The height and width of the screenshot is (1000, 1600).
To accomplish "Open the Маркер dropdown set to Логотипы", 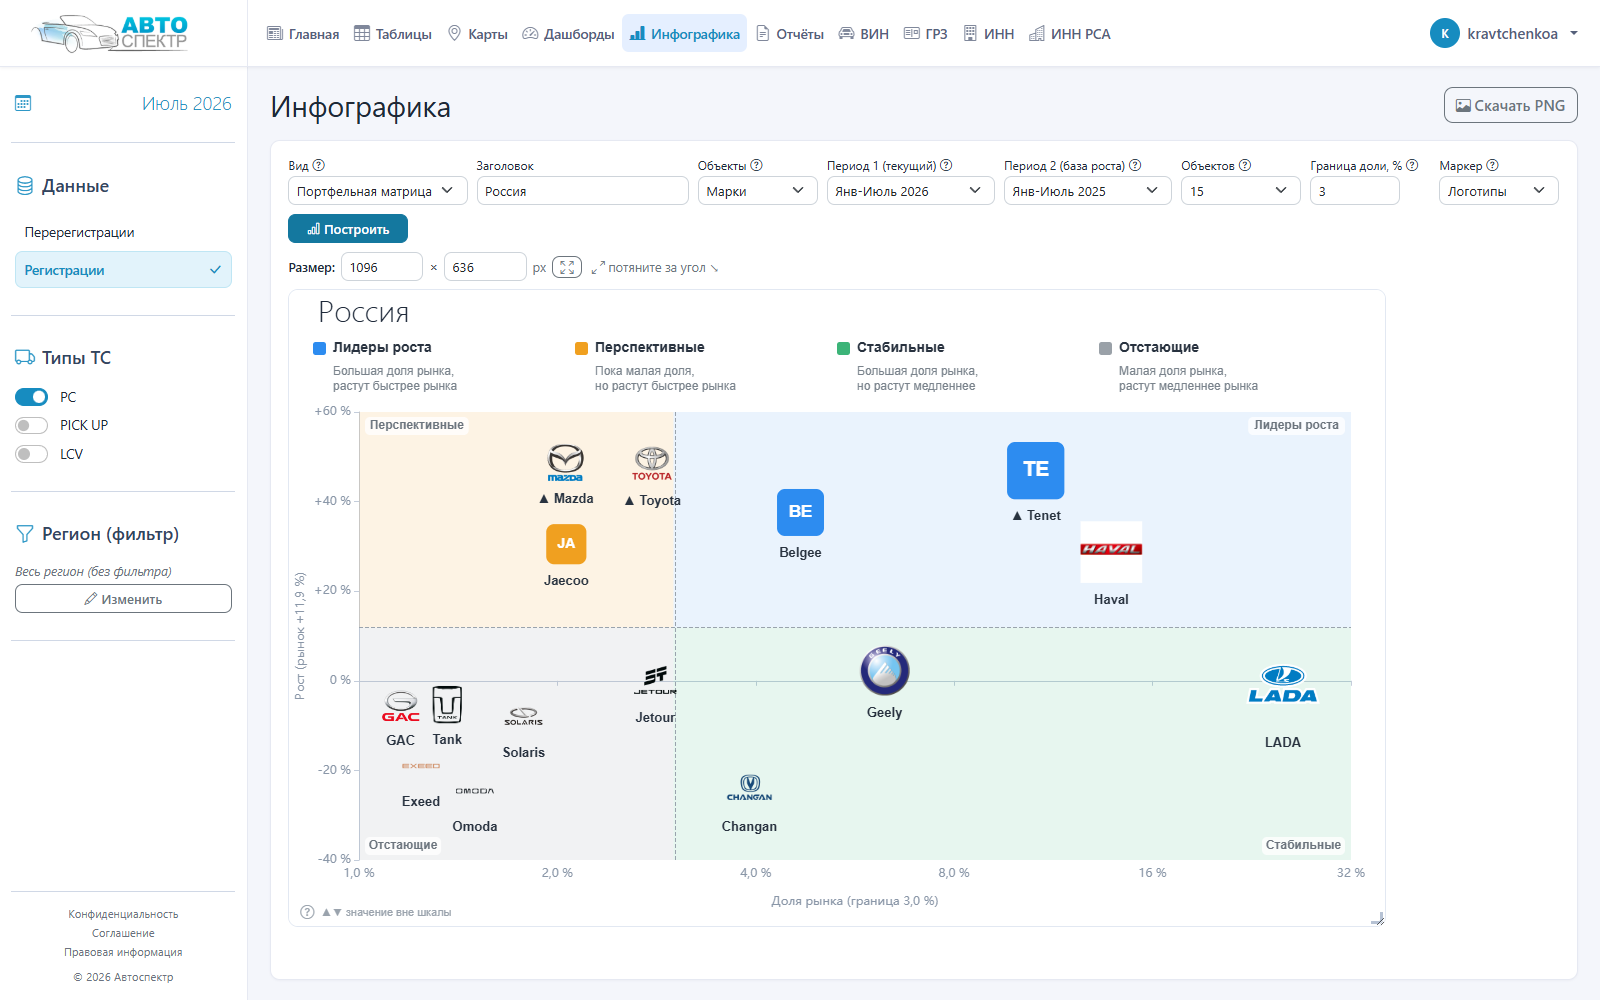I will pyautogui.click(x=1498, y=191).
